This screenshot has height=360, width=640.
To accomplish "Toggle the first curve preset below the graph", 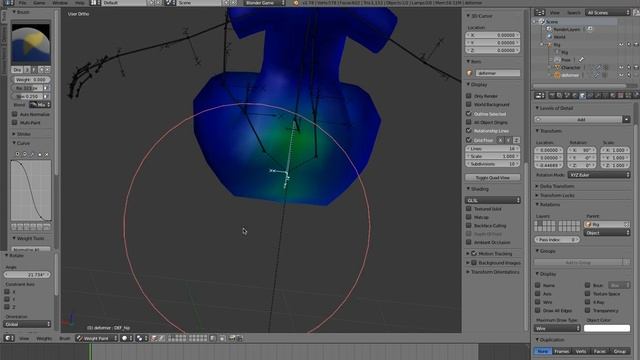I will pyautogui.click(x=14, y=227).
